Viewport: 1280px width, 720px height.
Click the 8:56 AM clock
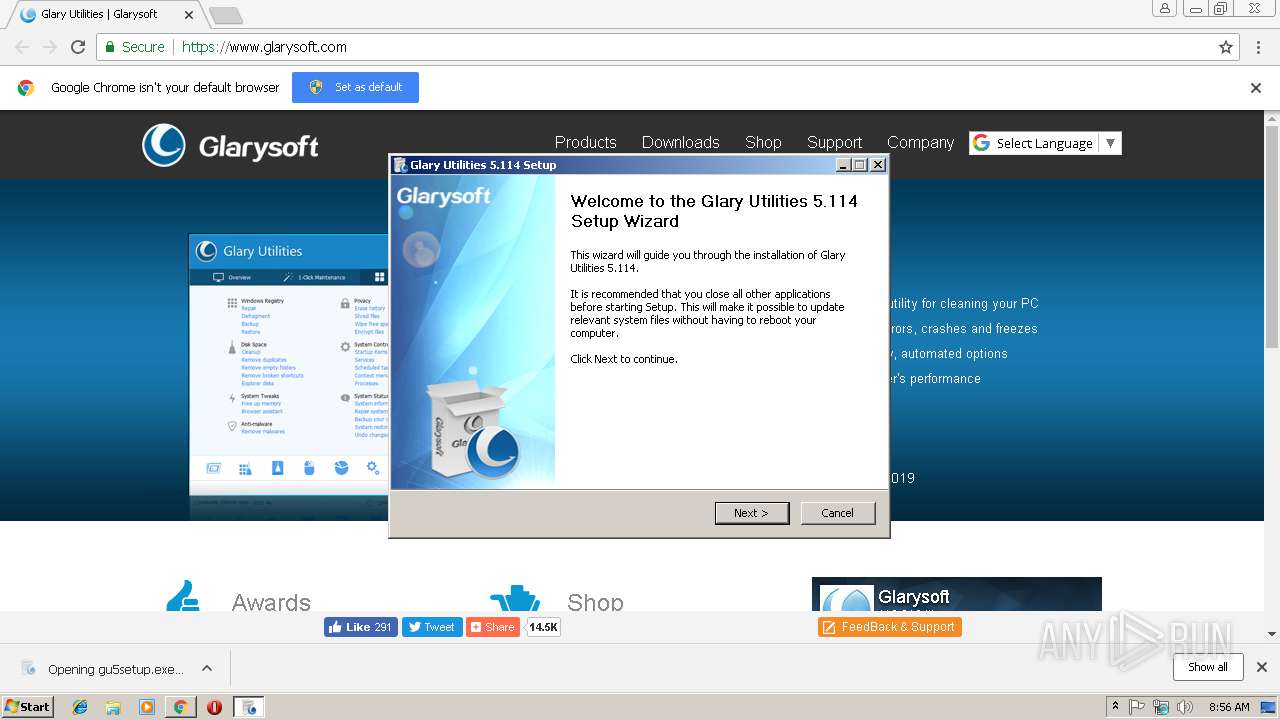point(1229,707)
